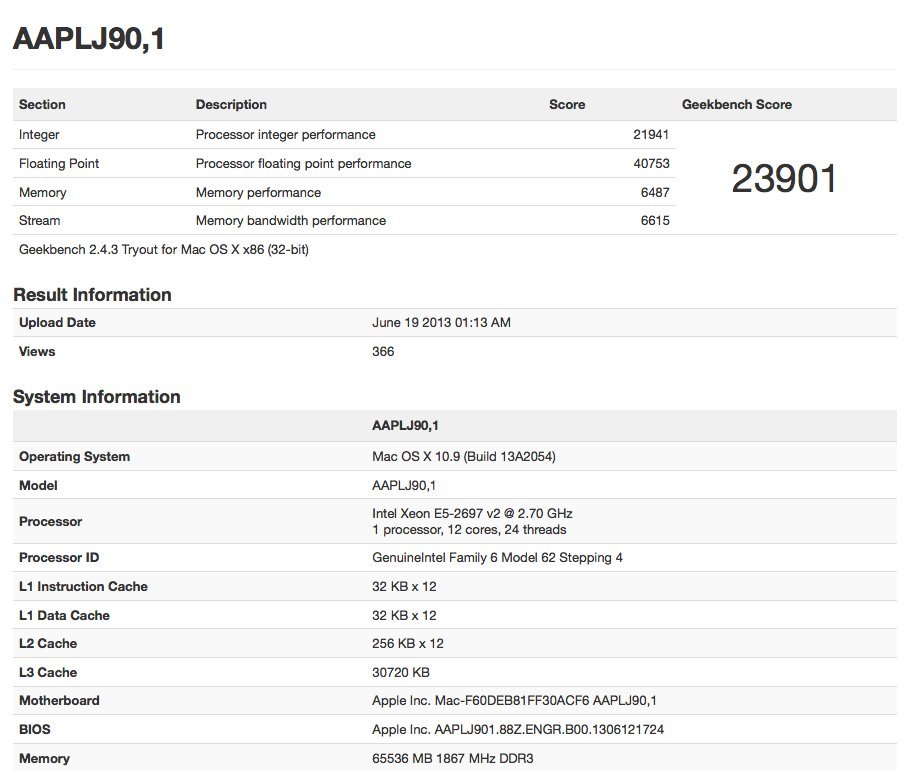The image size is (906, 783).
Task: Click the Geekbench 2.4.3 Tryout version text
Action: pyautogui.click(x=163, y=250)
